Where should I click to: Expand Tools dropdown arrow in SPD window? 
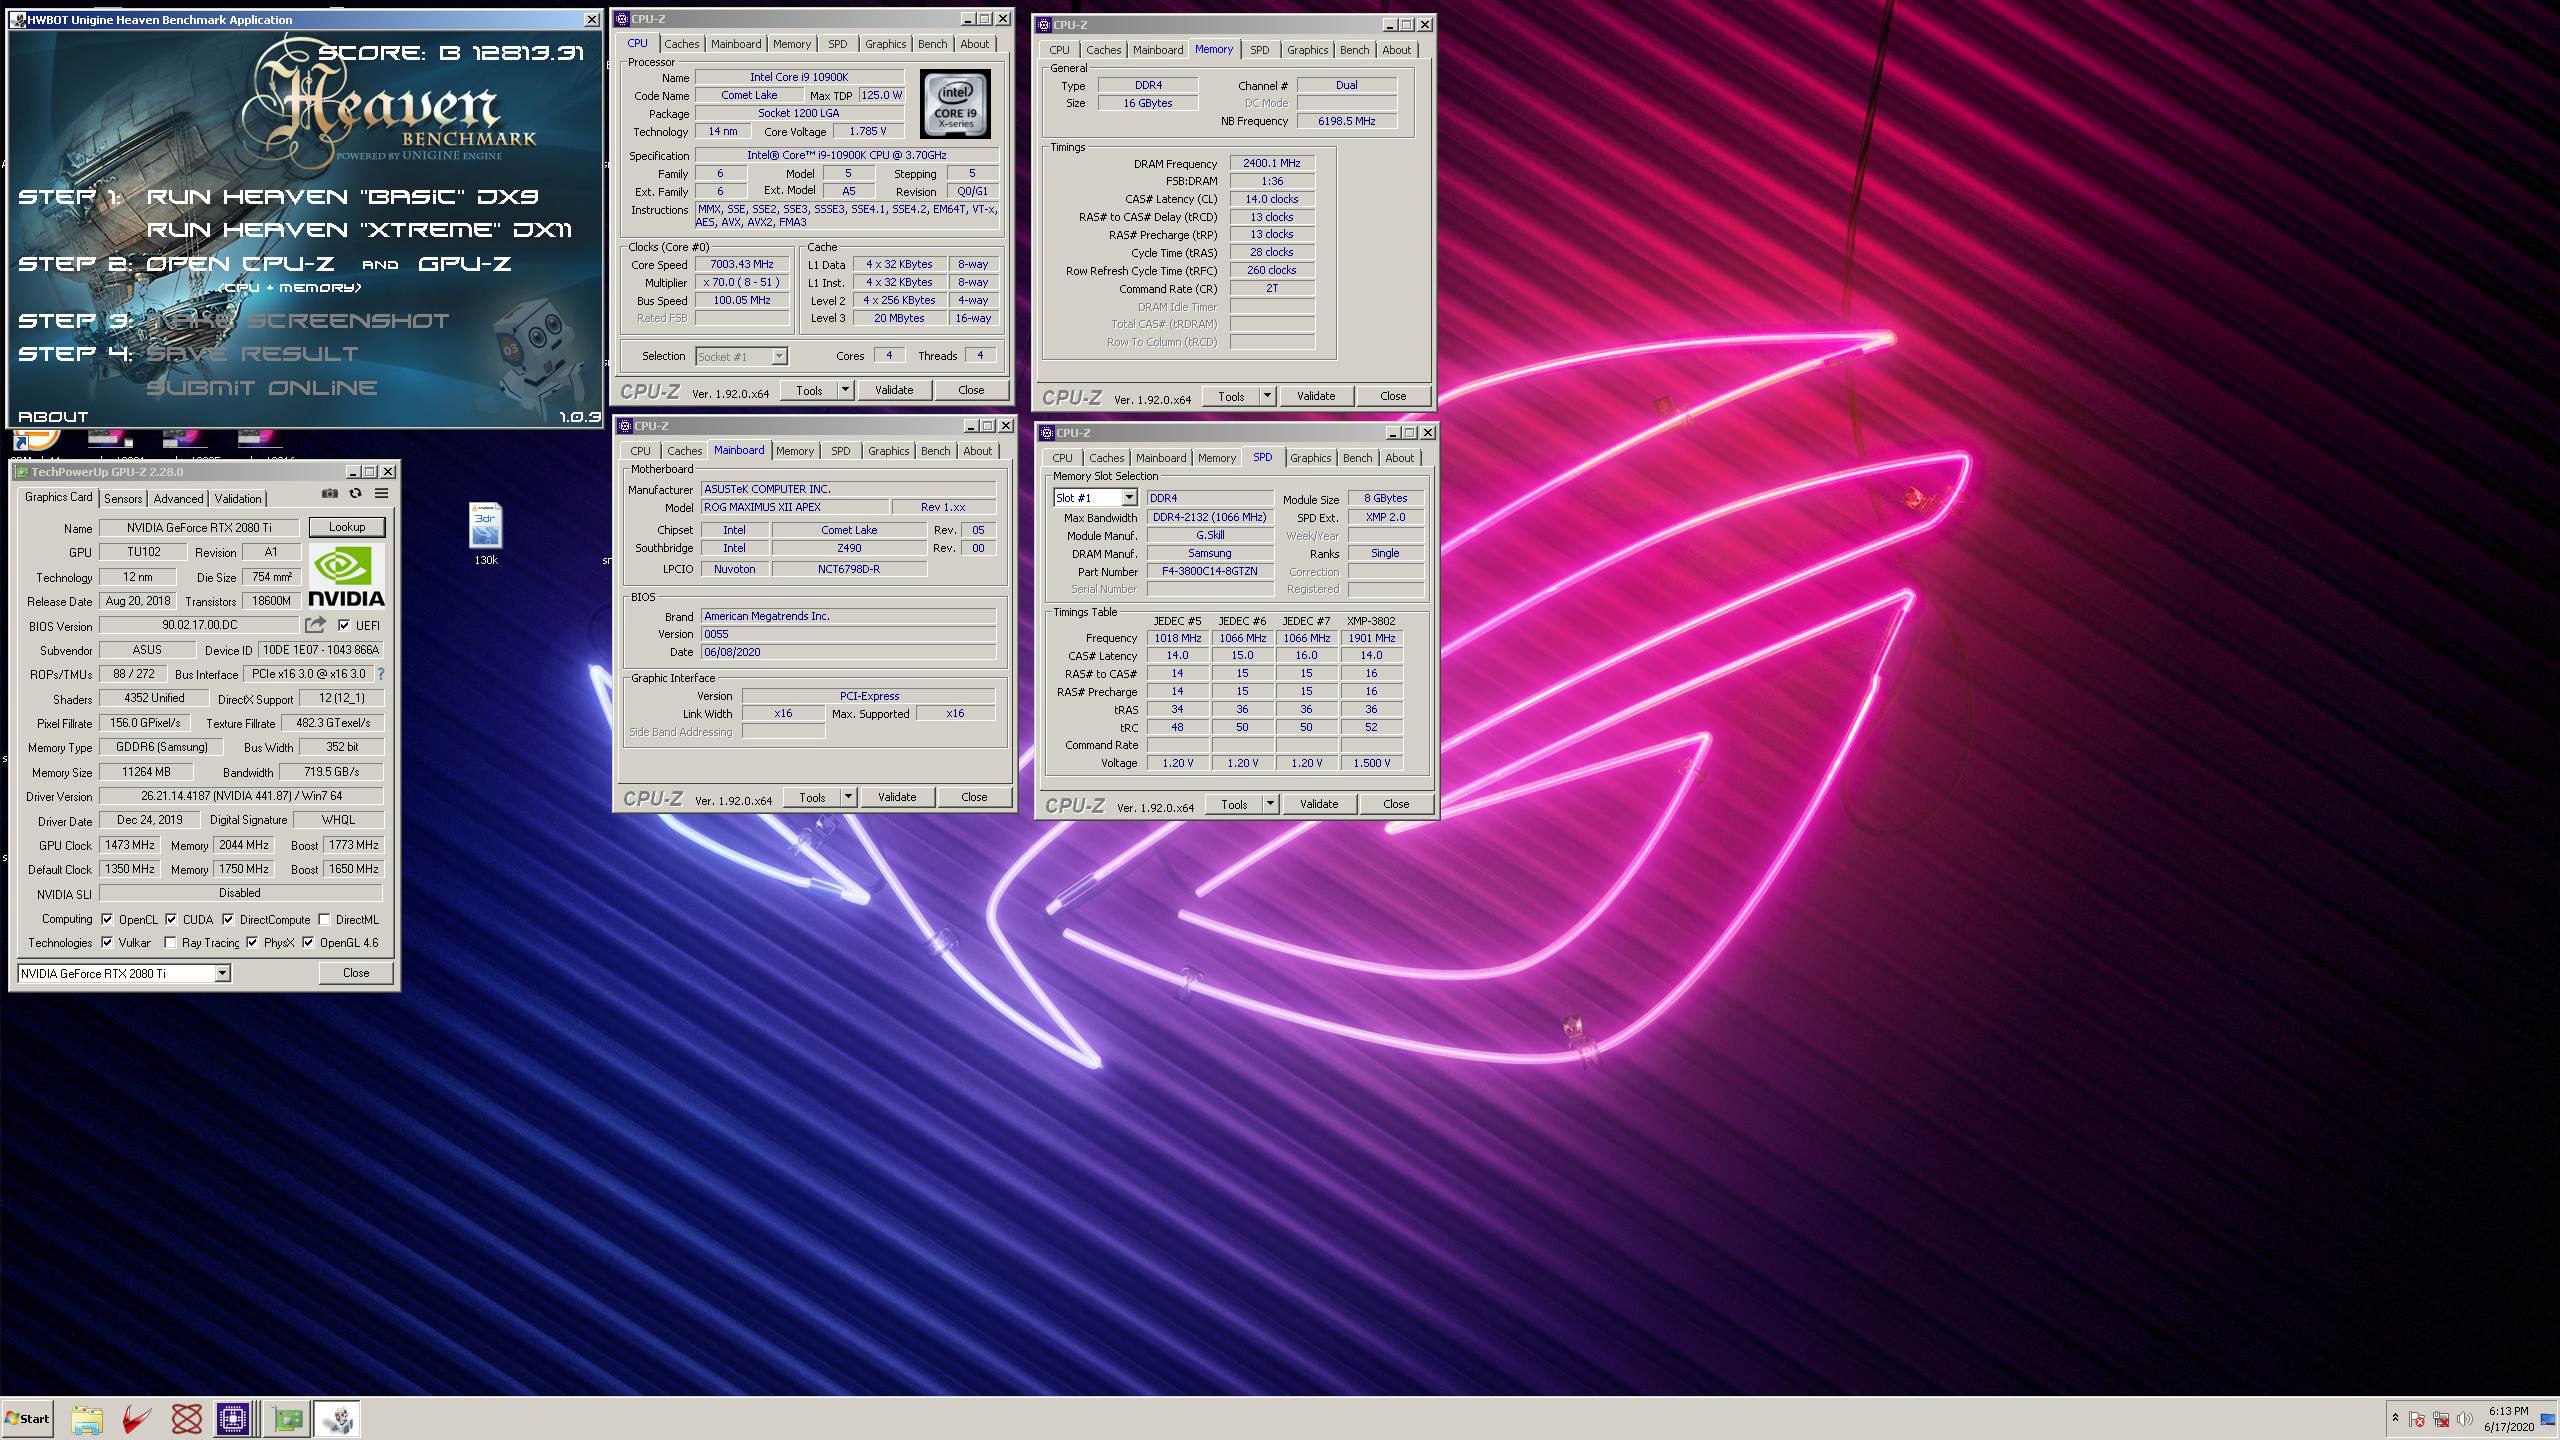[x=1270, y=804]
